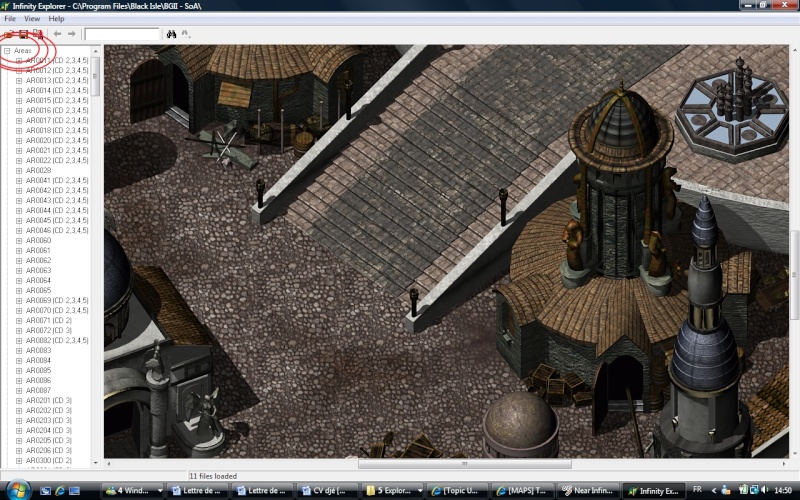The height and width of the screenshot is (500, 800).
Task: Select the Areas tree label
Action: click(22, 51)
